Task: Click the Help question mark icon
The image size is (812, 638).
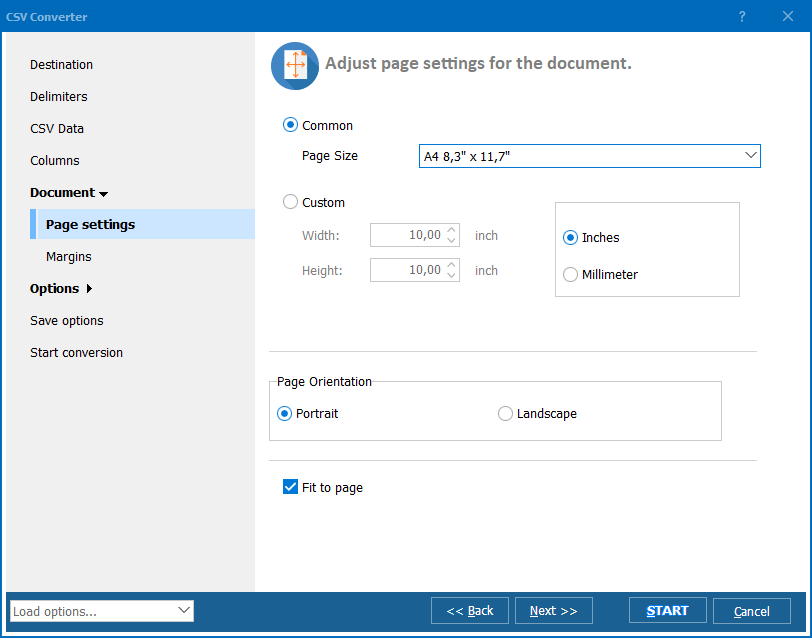Action: pos(742,16)
